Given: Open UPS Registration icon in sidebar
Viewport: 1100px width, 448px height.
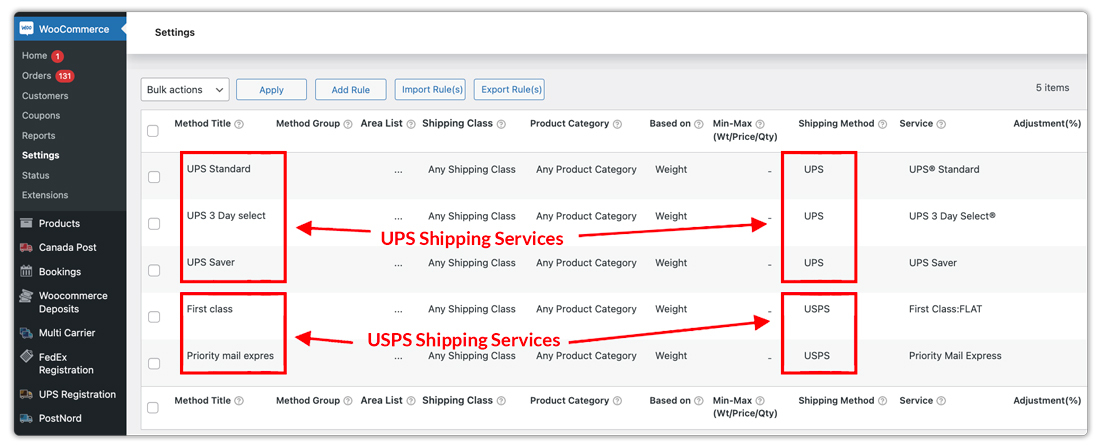Looking at the screenshot, I should (26, 395).
